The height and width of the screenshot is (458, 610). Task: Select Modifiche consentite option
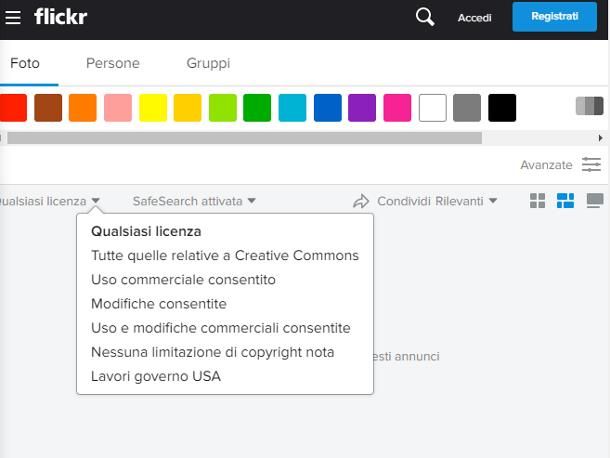[159, 304]
